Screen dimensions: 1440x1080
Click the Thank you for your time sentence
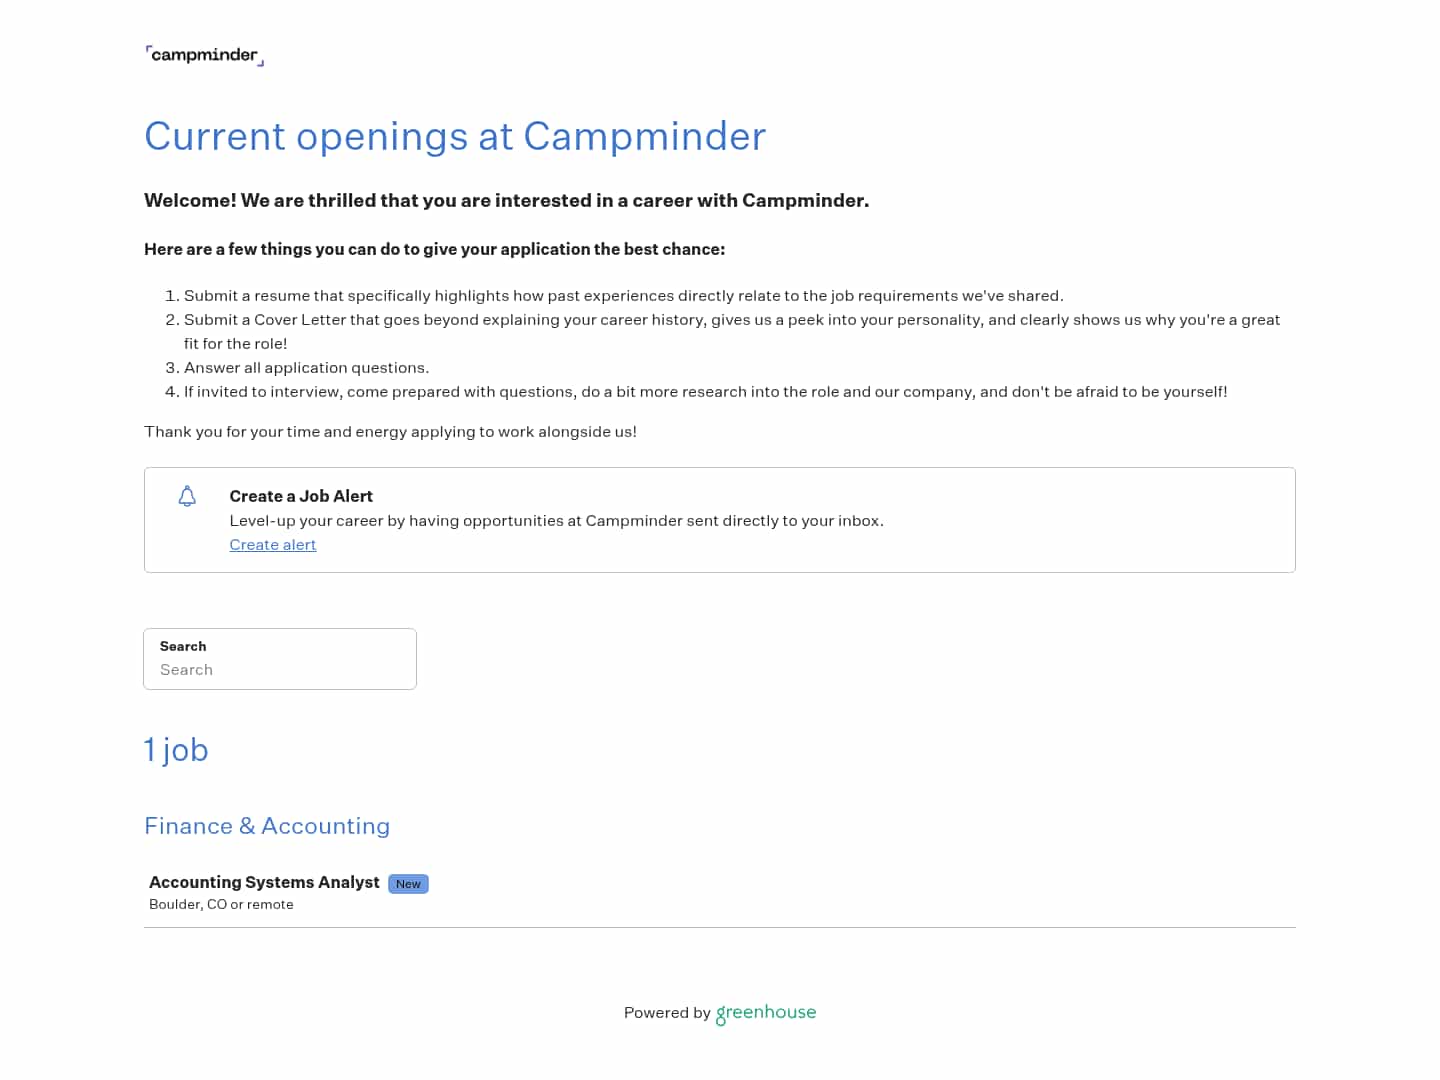point(390,432)
